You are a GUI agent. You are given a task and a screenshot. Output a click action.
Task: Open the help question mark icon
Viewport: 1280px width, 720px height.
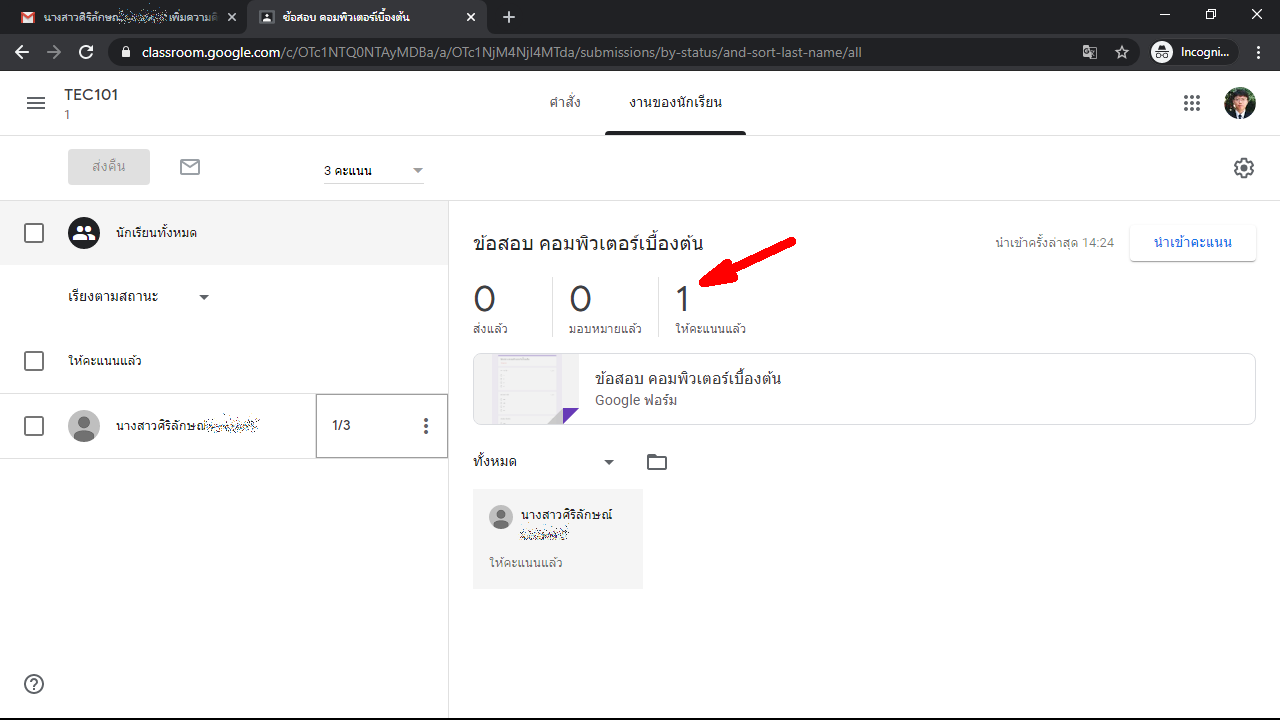pos(34,684)
